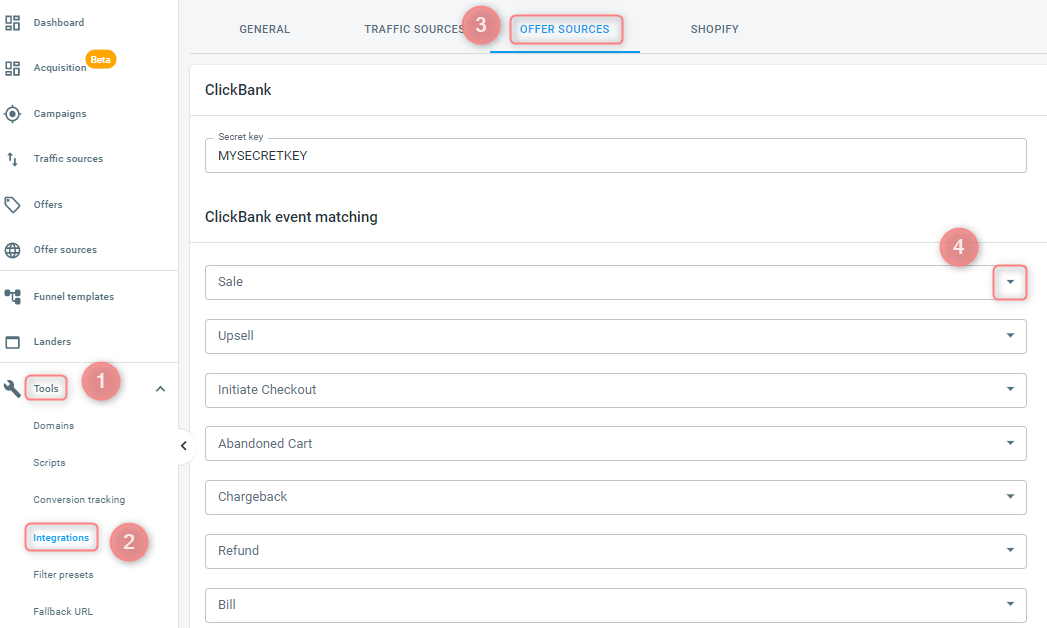Click the Tools menu label
The width and height of the screenshot is (1047, 628).
[x=46, y=388]
